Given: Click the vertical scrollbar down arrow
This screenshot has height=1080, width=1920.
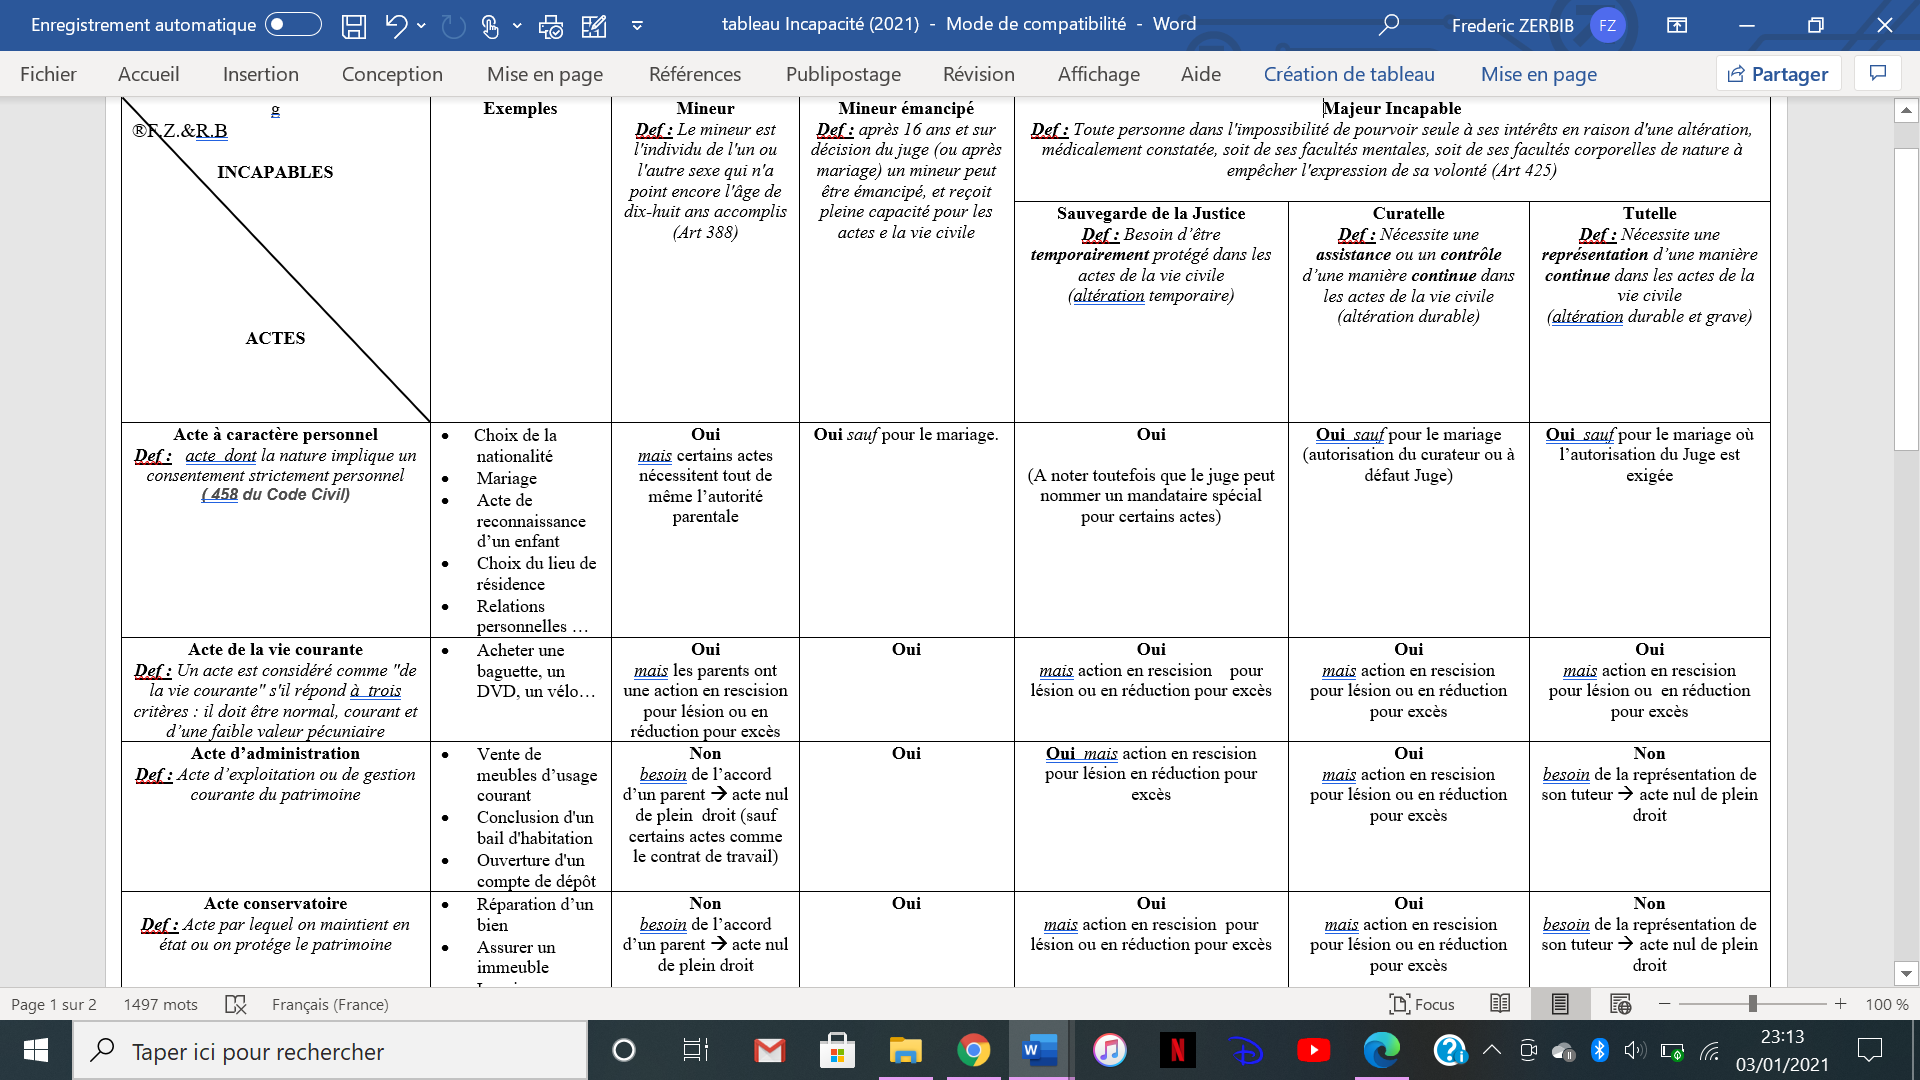Looking at the screenshot, I should [x=1906, y=973].
